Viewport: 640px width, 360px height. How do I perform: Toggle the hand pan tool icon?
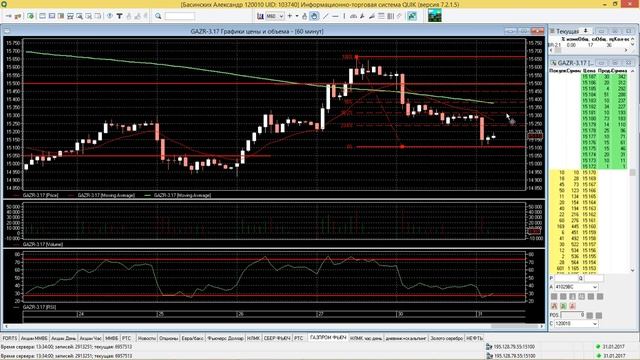(x=314, y=16)
